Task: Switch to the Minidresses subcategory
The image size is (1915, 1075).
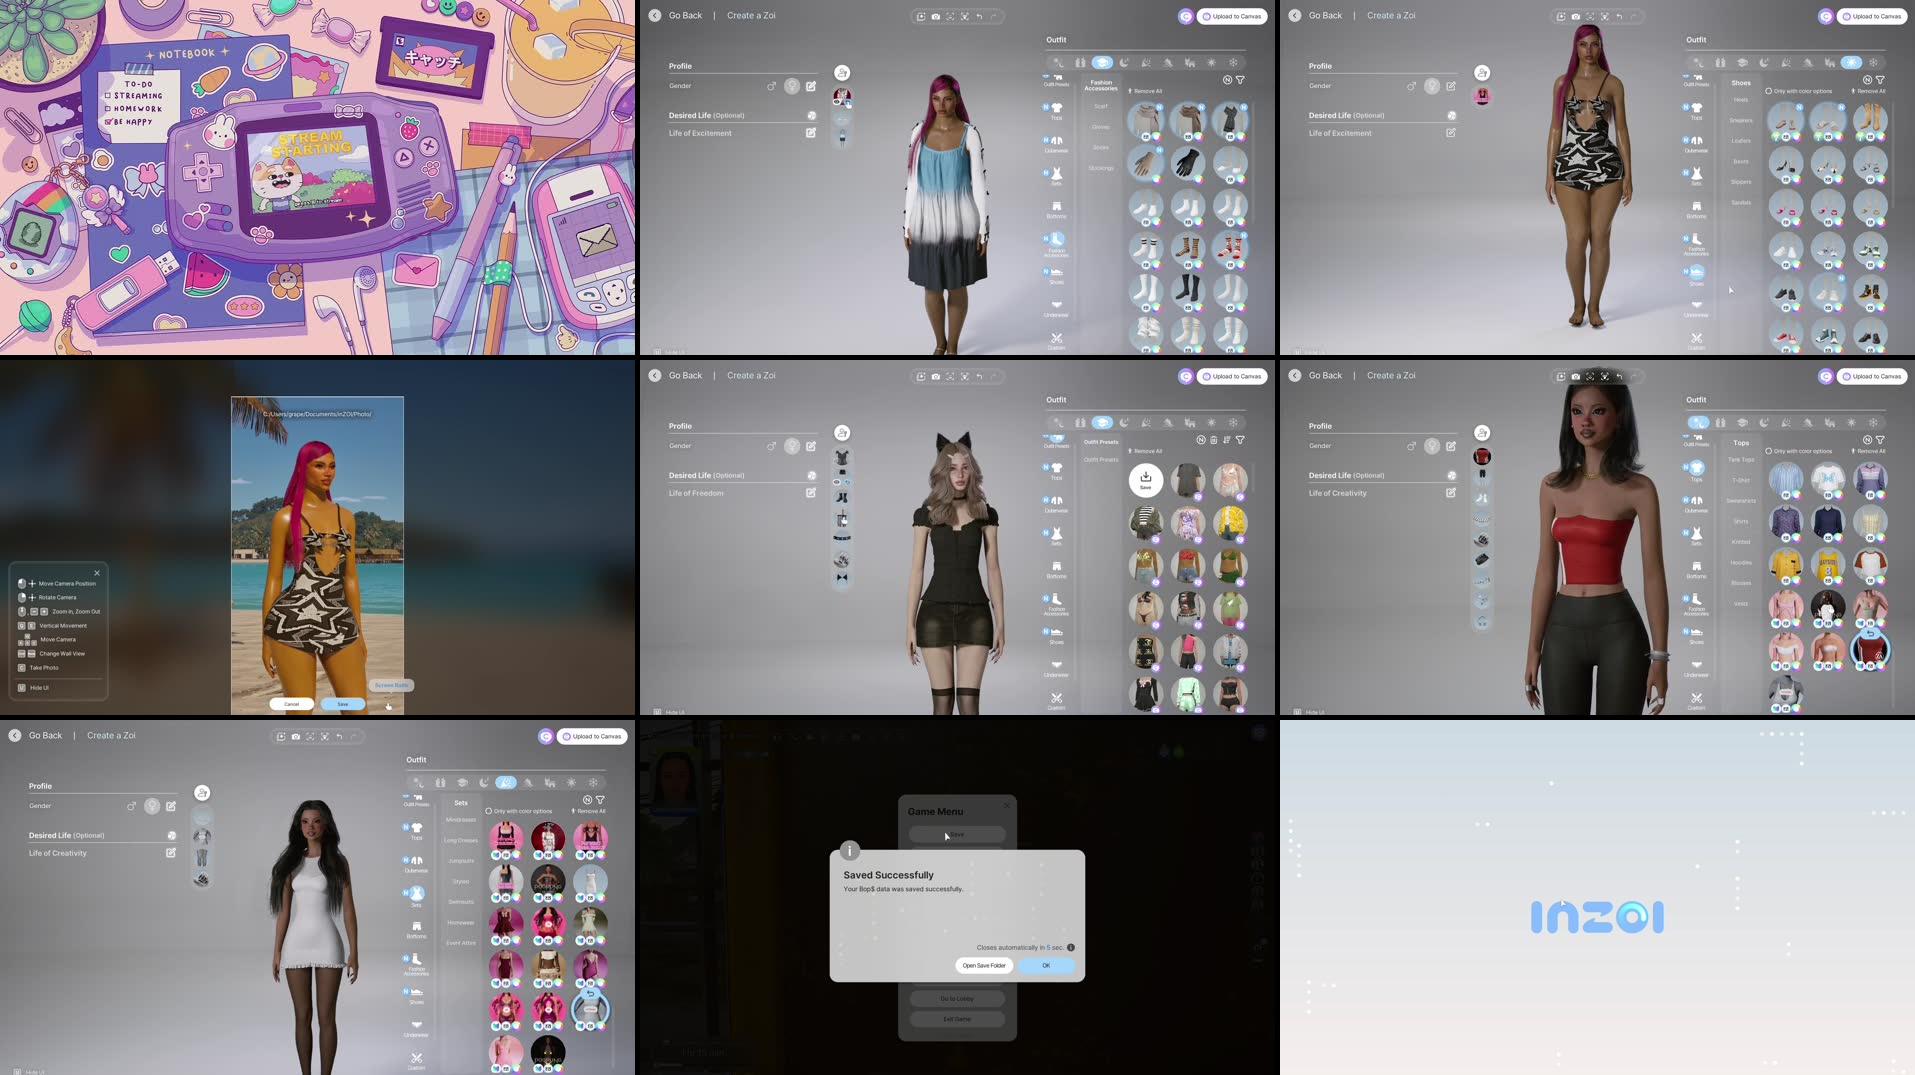Action: [x=461, y=818]
